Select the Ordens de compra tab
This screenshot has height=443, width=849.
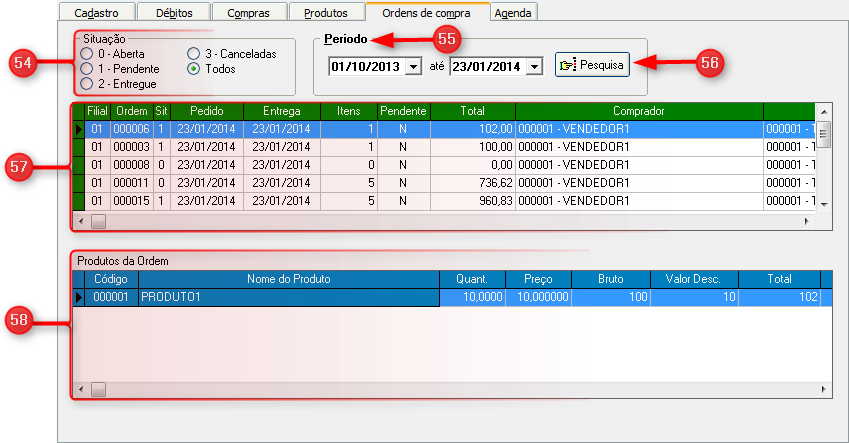(x=427, y=12)
